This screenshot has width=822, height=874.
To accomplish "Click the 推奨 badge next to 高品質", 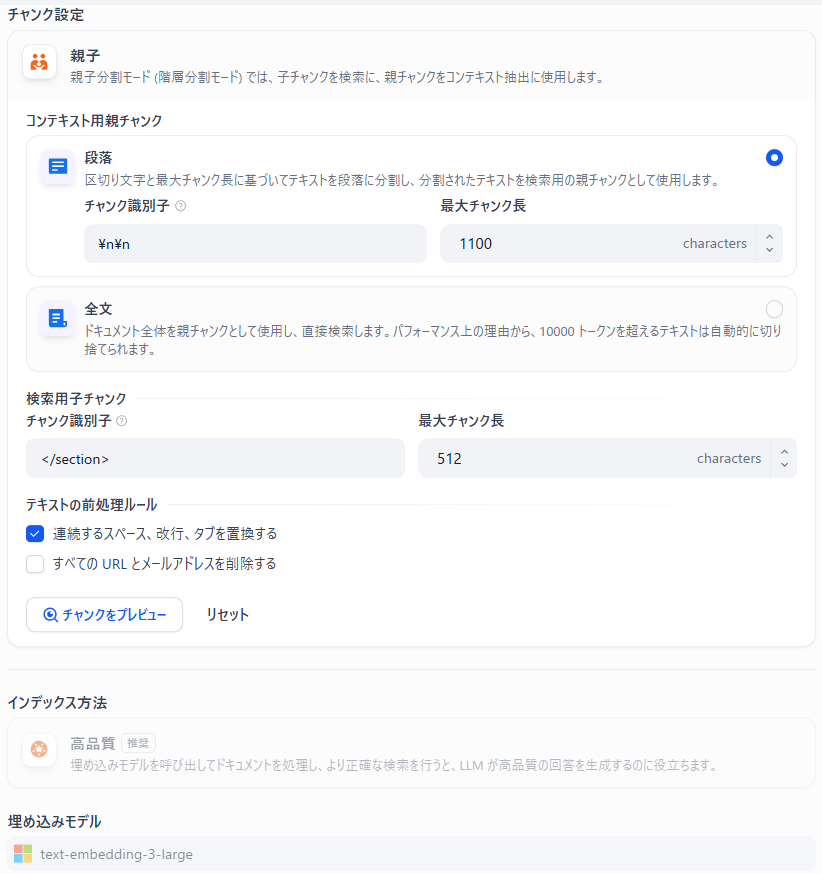I will 139,743.
